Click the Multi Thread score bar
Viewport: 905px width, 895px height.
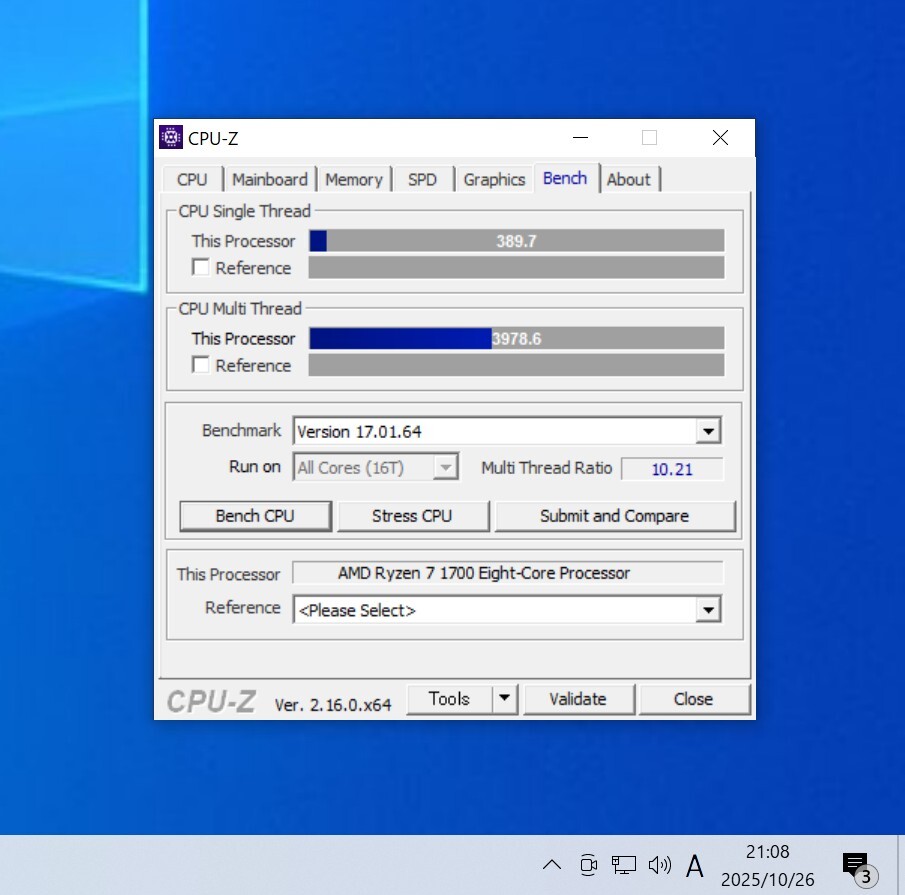(x=516, y=339)
